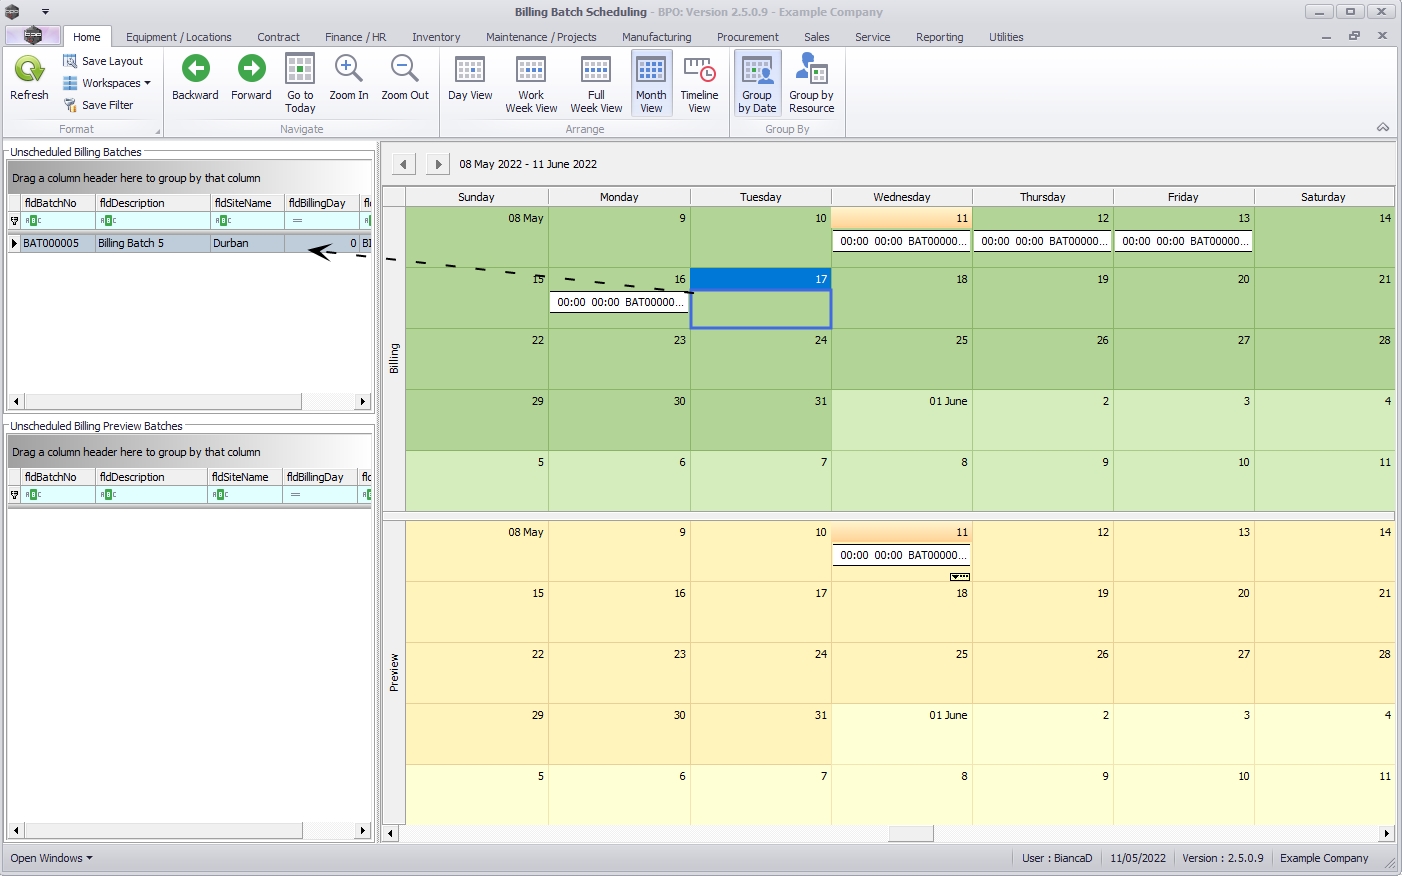Click Save Filter button
The image size is (1402, 876).
tap(99, 105)
